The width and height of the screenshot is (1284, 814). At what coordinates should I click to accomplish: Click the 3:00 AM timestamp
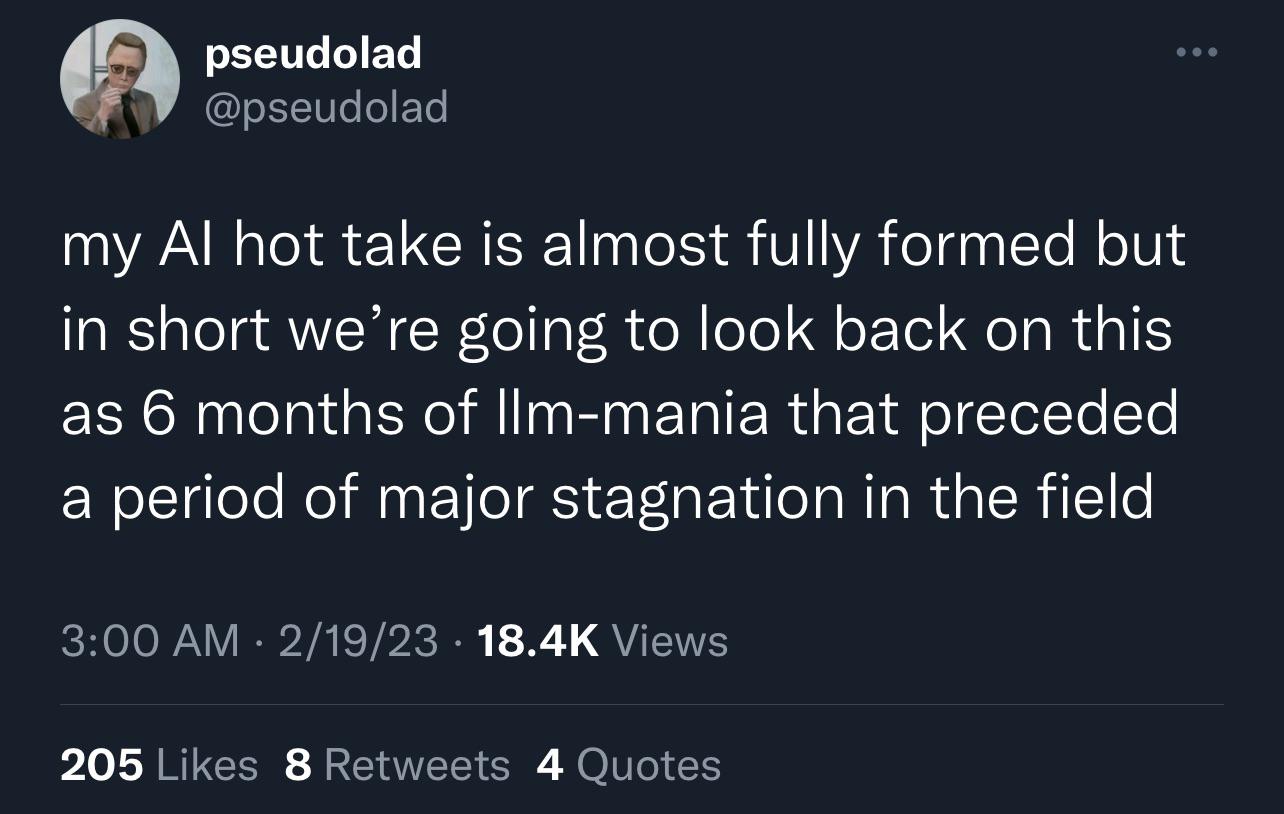(x=149, y=640)
